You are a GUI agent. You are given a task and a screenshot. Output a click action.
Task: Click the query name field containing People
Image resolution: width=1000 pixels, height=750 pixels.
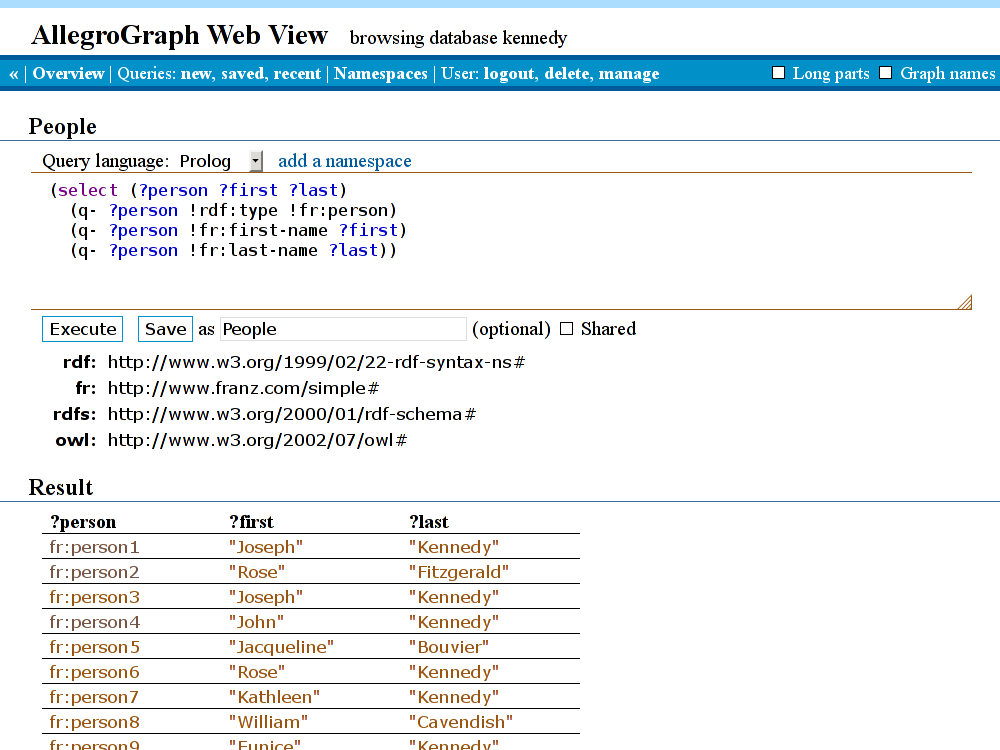tap(343, 329)
